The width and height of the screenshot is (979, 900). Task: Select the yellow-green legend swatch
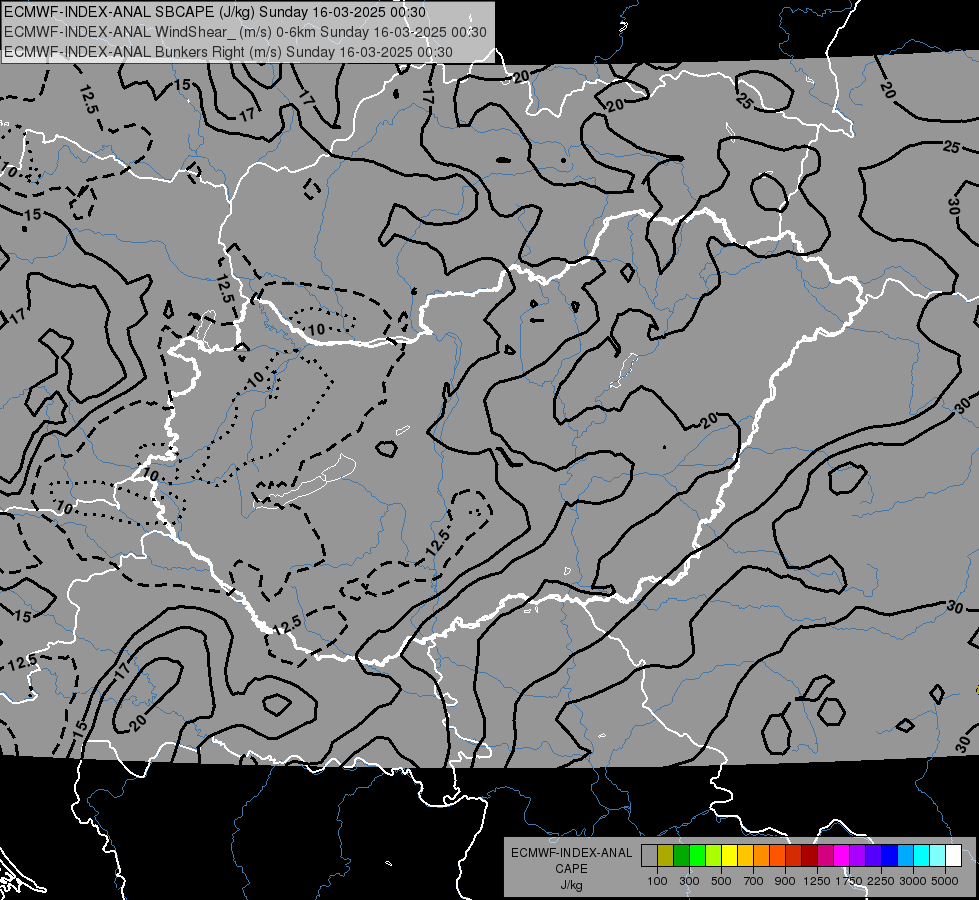click(x=713, y=856)
